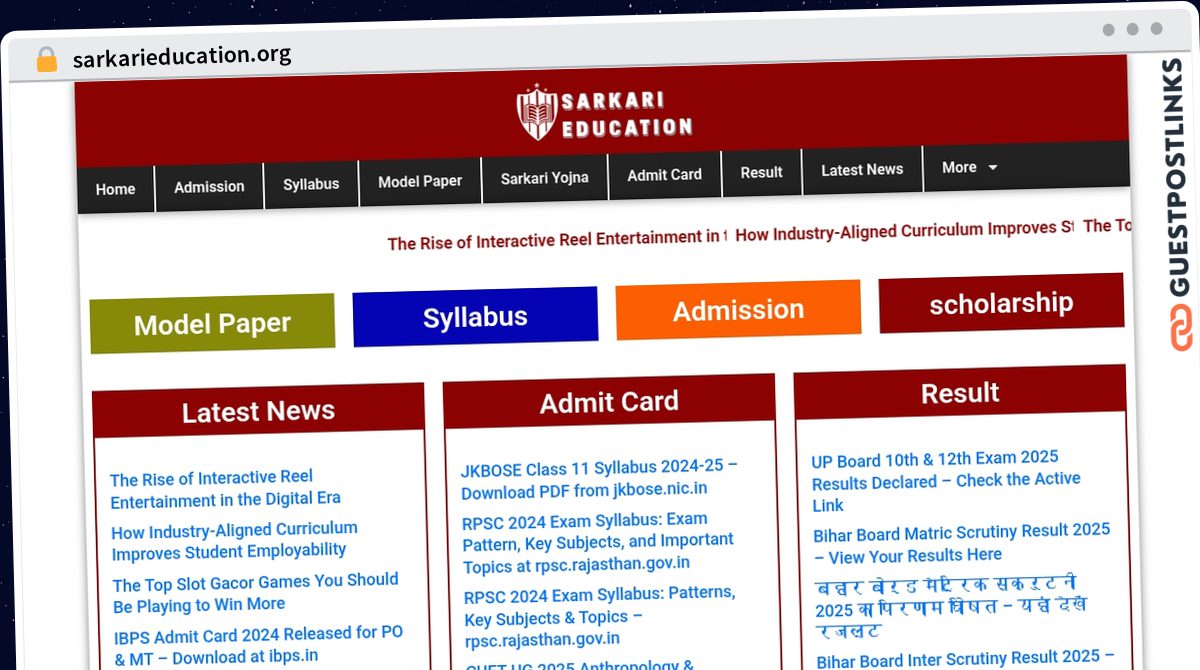
Task: Open IBPS Admit Card 2024 link
Action: point(259,645)
